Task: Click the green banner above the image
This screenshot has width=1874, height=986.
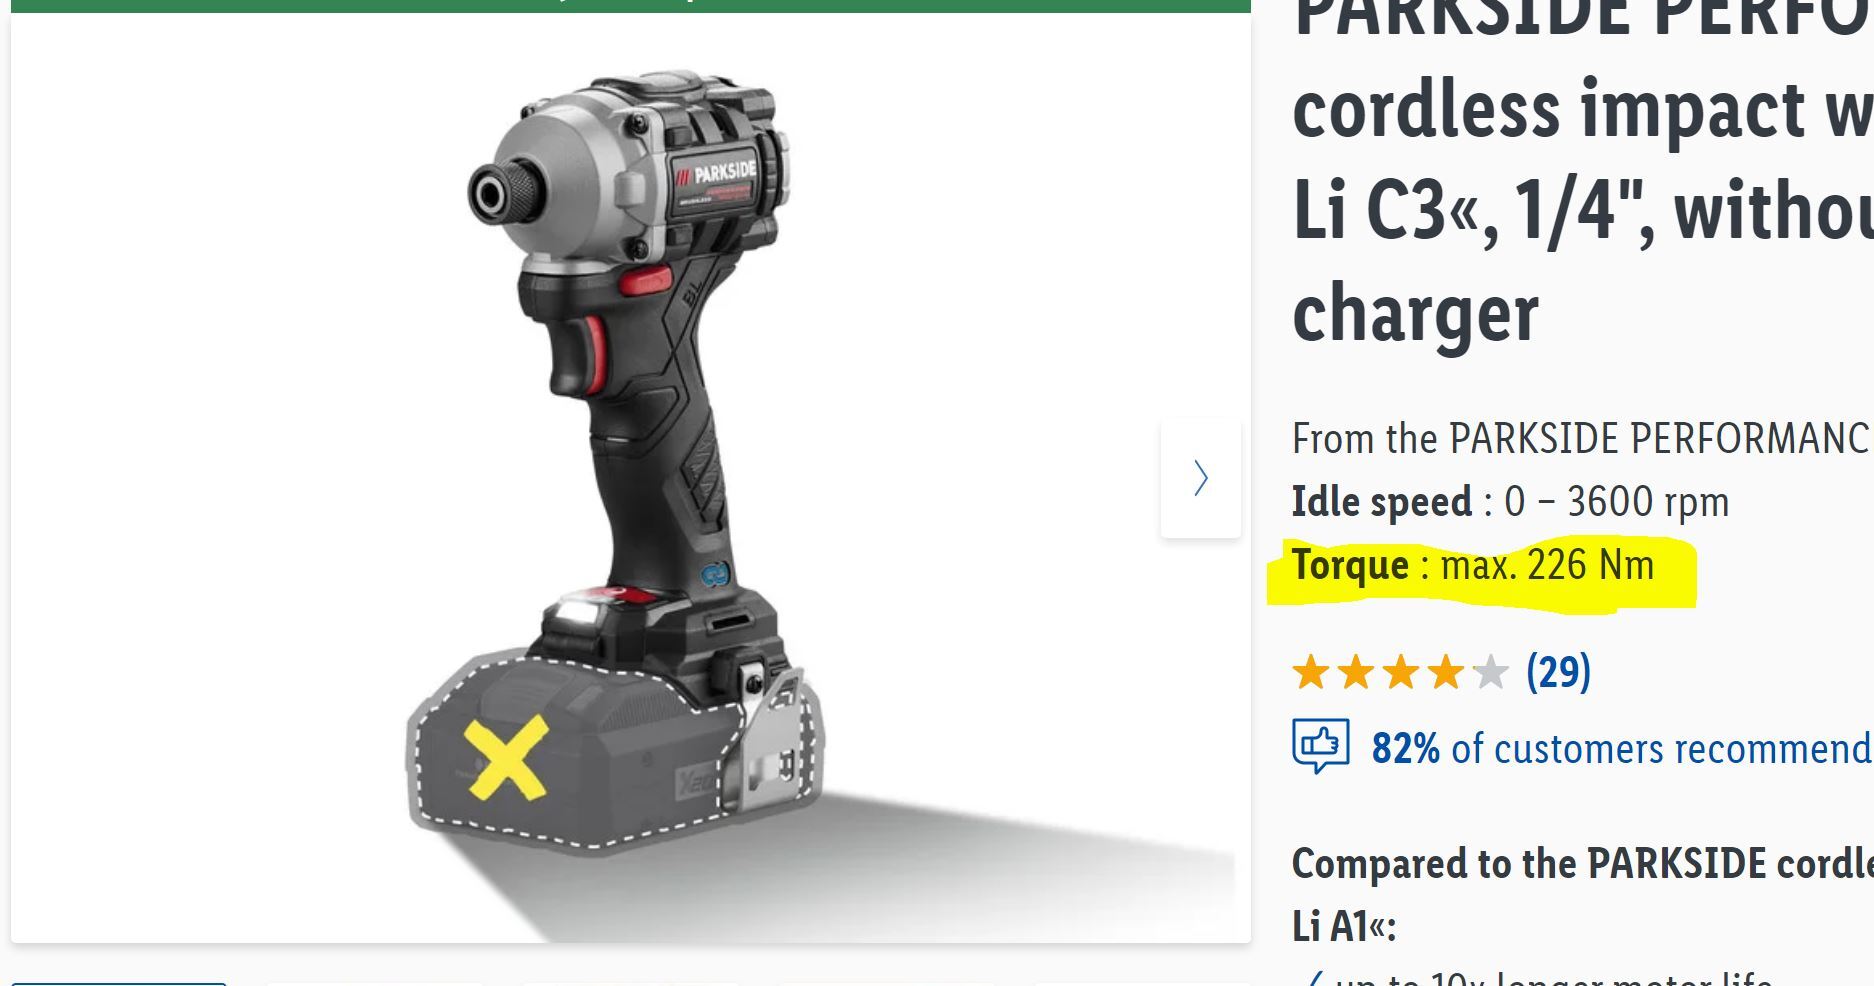Action: pyautogui.click(x=630, y=6)
